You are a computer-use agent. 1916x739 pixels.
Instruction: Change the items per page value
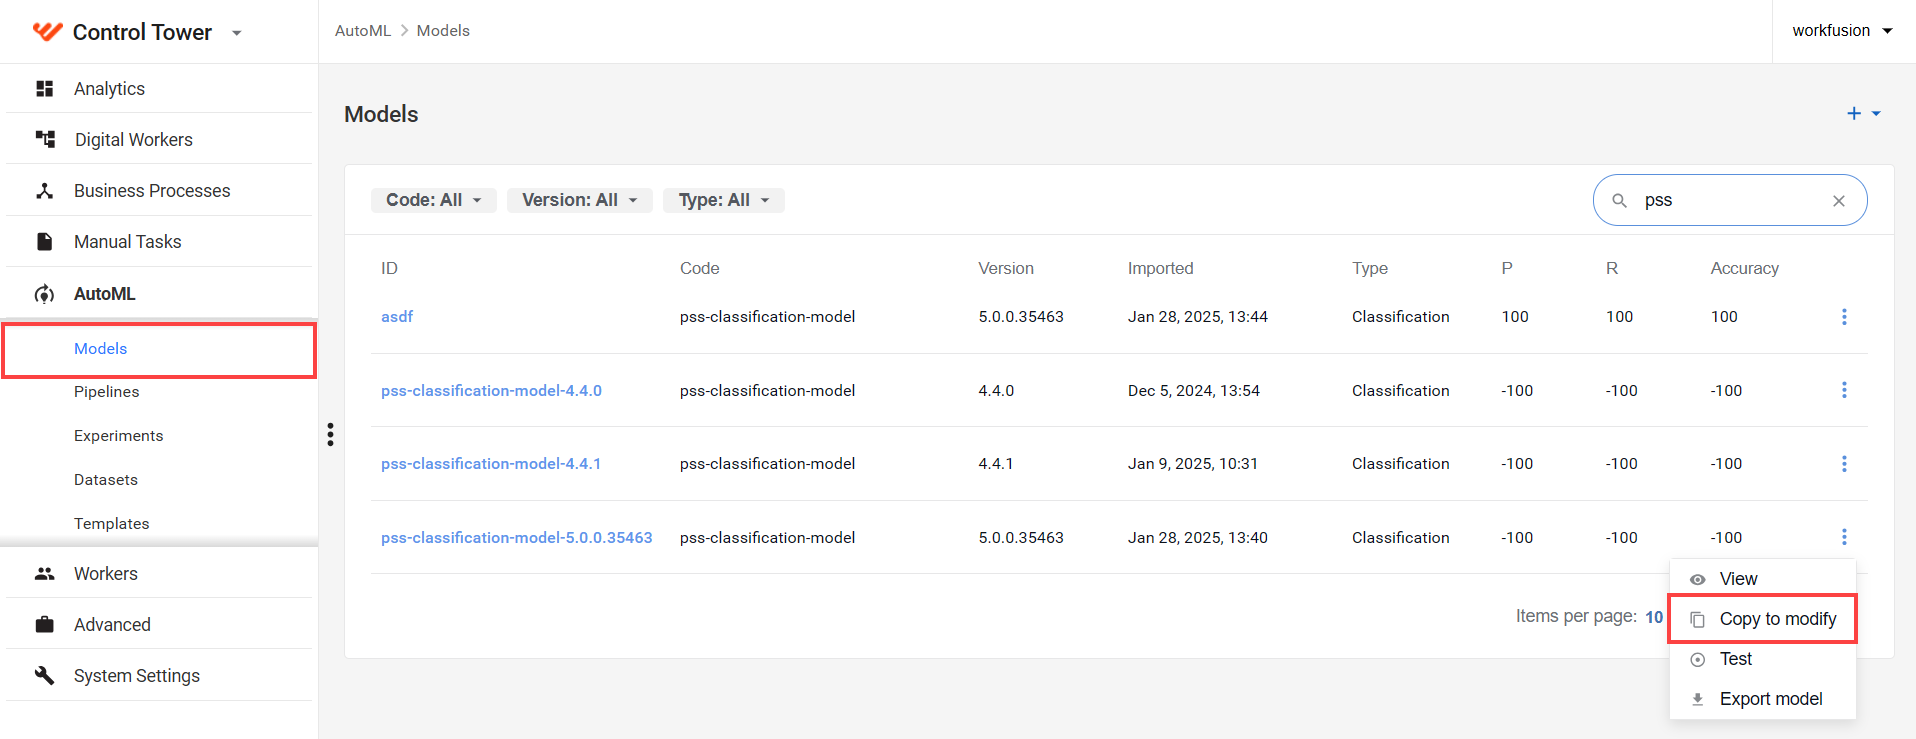click(x=1654, y=617)
